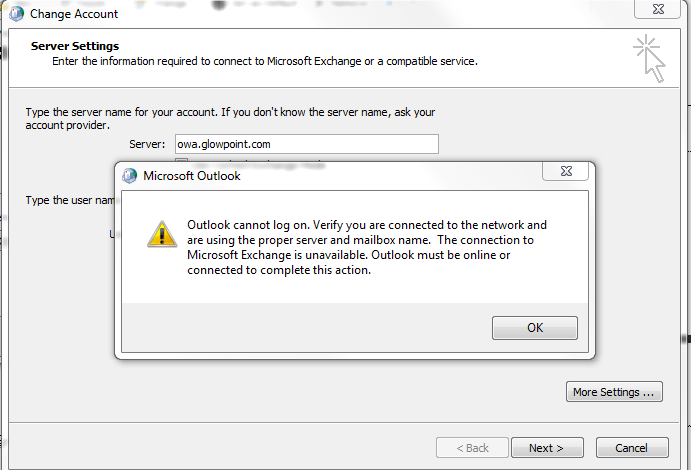Click the disabled Back button

(x=472, y=448)
